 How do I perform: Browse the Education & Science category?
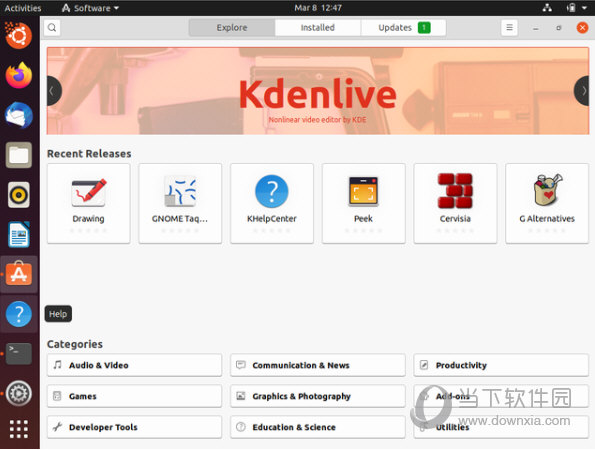click(318, 427)
